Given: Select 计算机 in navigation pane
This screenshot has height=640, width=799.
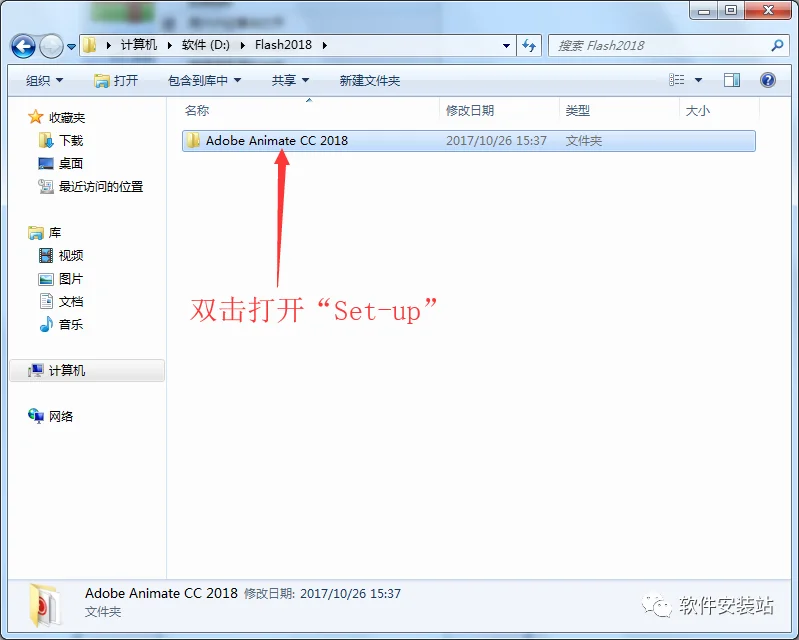Looking at the screenshot, I should tap(67, 370).
